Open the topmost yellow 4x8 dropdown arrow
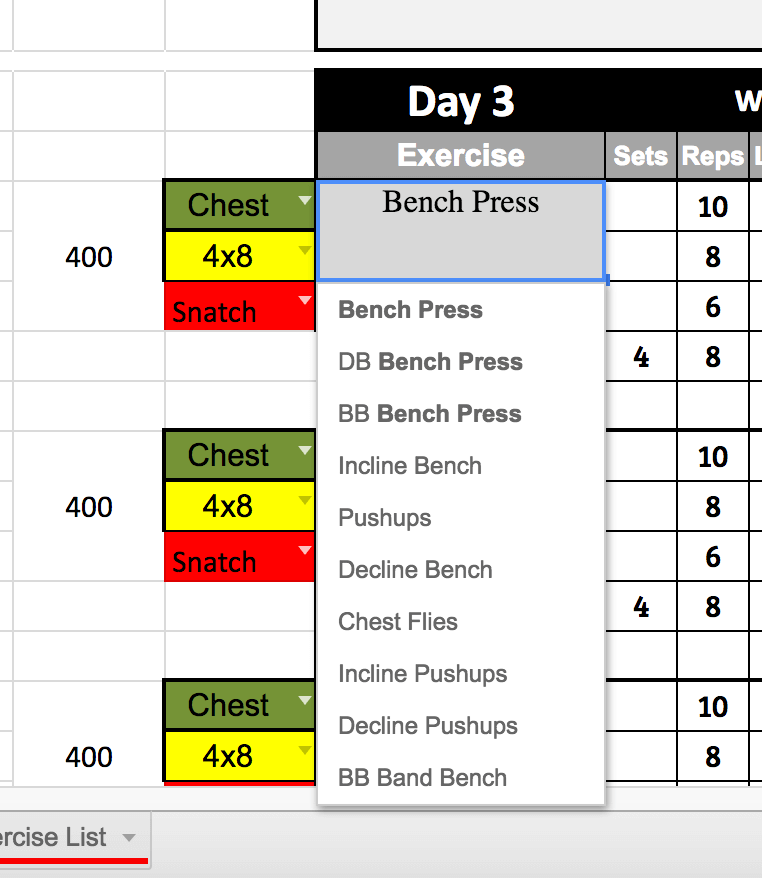762x878 pixels. pos(305,251)
